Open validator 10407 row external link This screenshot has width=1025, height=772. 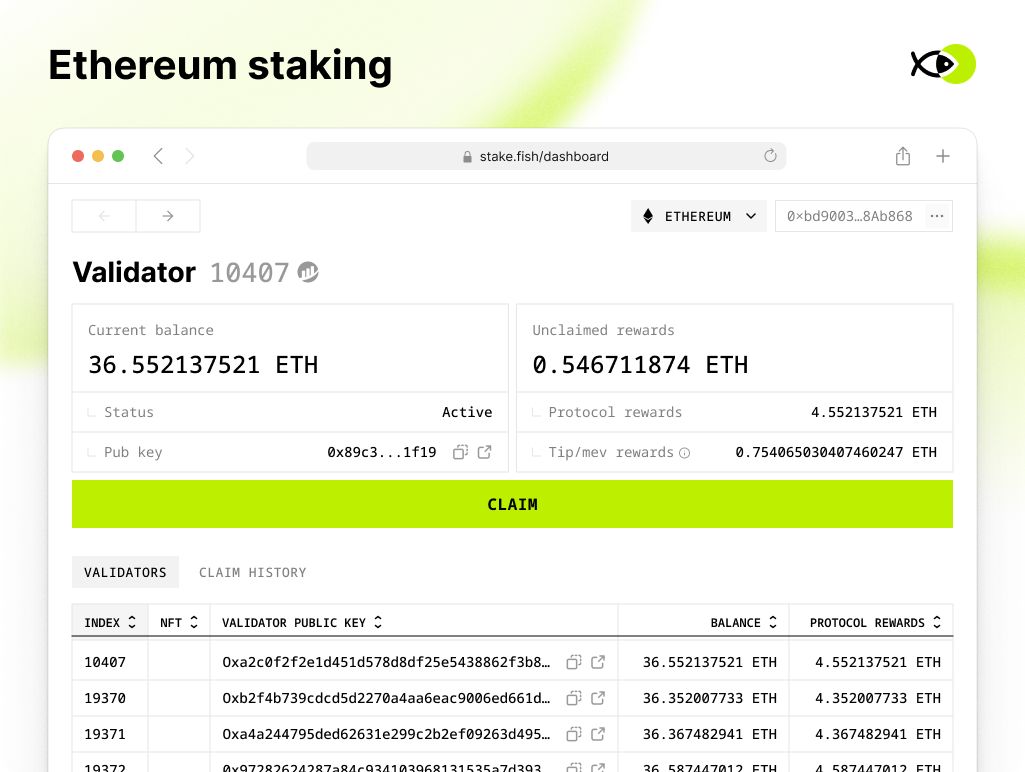(x=597, y=662)
